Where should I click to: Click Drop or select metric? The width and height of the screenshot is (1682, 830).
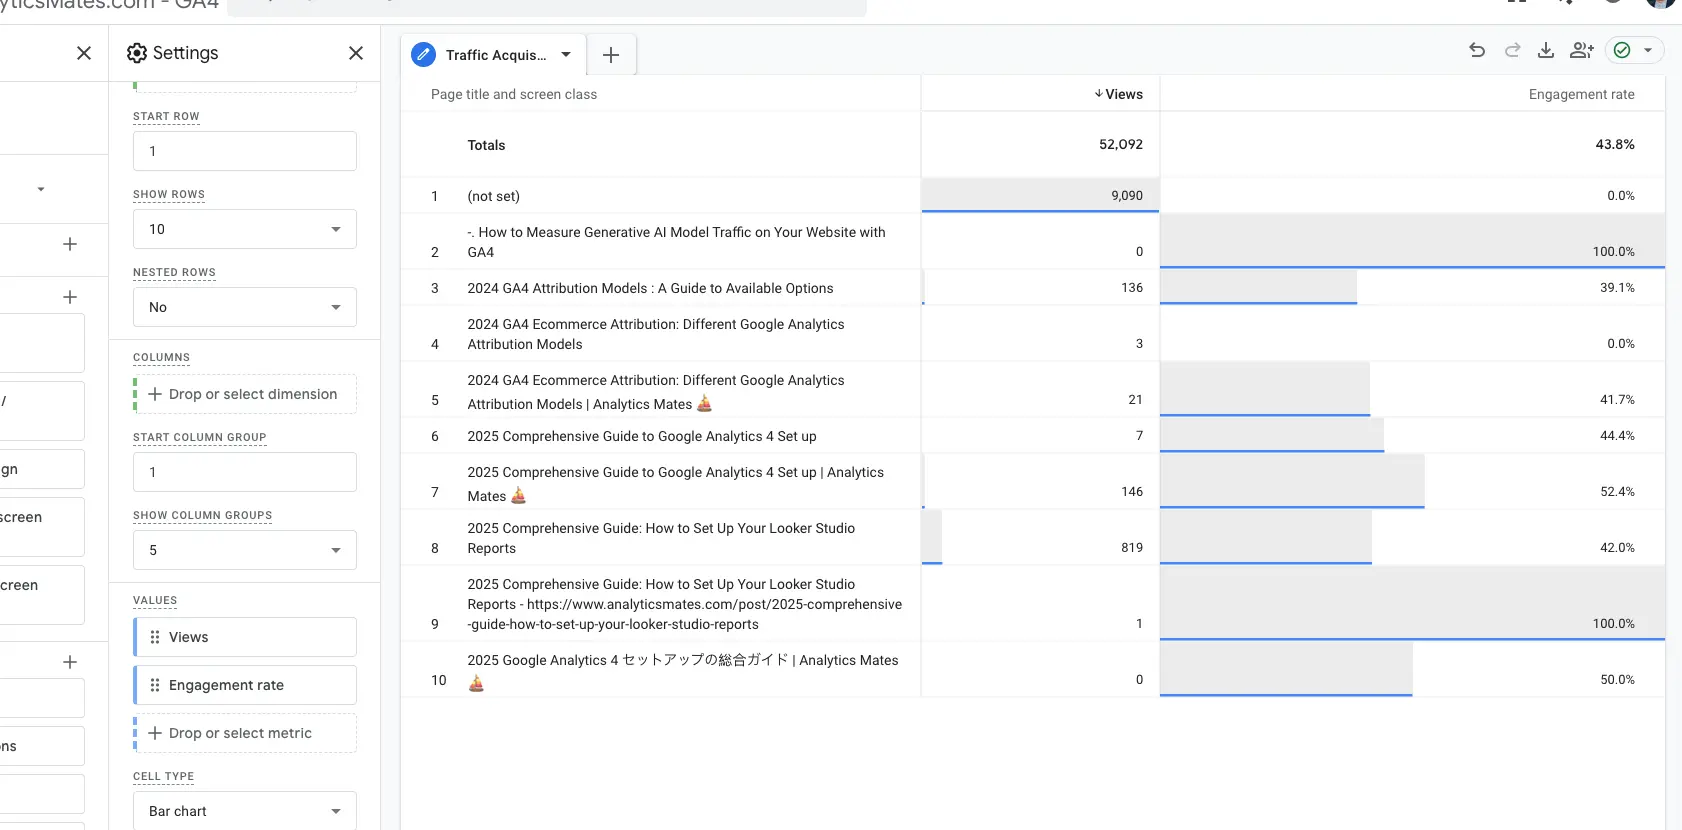tap(245, 733)
